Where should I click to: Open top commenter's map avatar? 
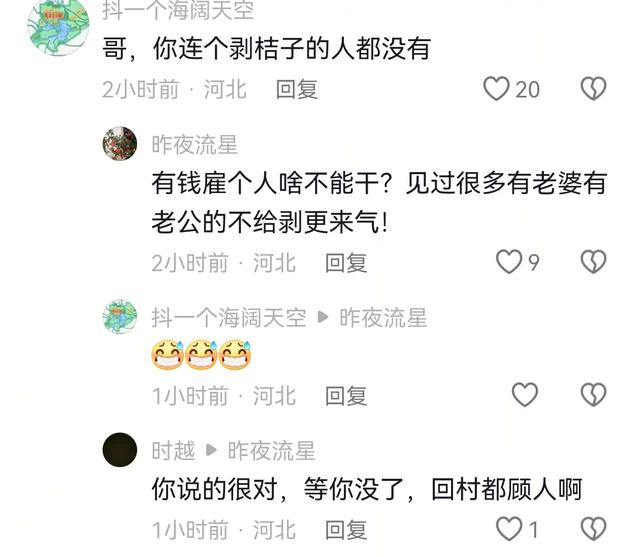(x=58, y=25)
